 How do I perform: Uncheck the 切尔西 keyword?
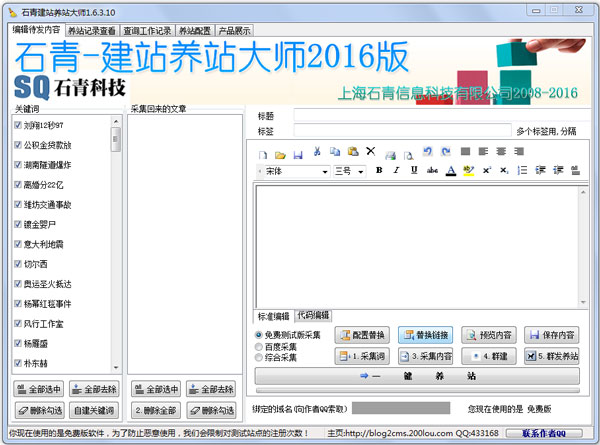point(18,264)
